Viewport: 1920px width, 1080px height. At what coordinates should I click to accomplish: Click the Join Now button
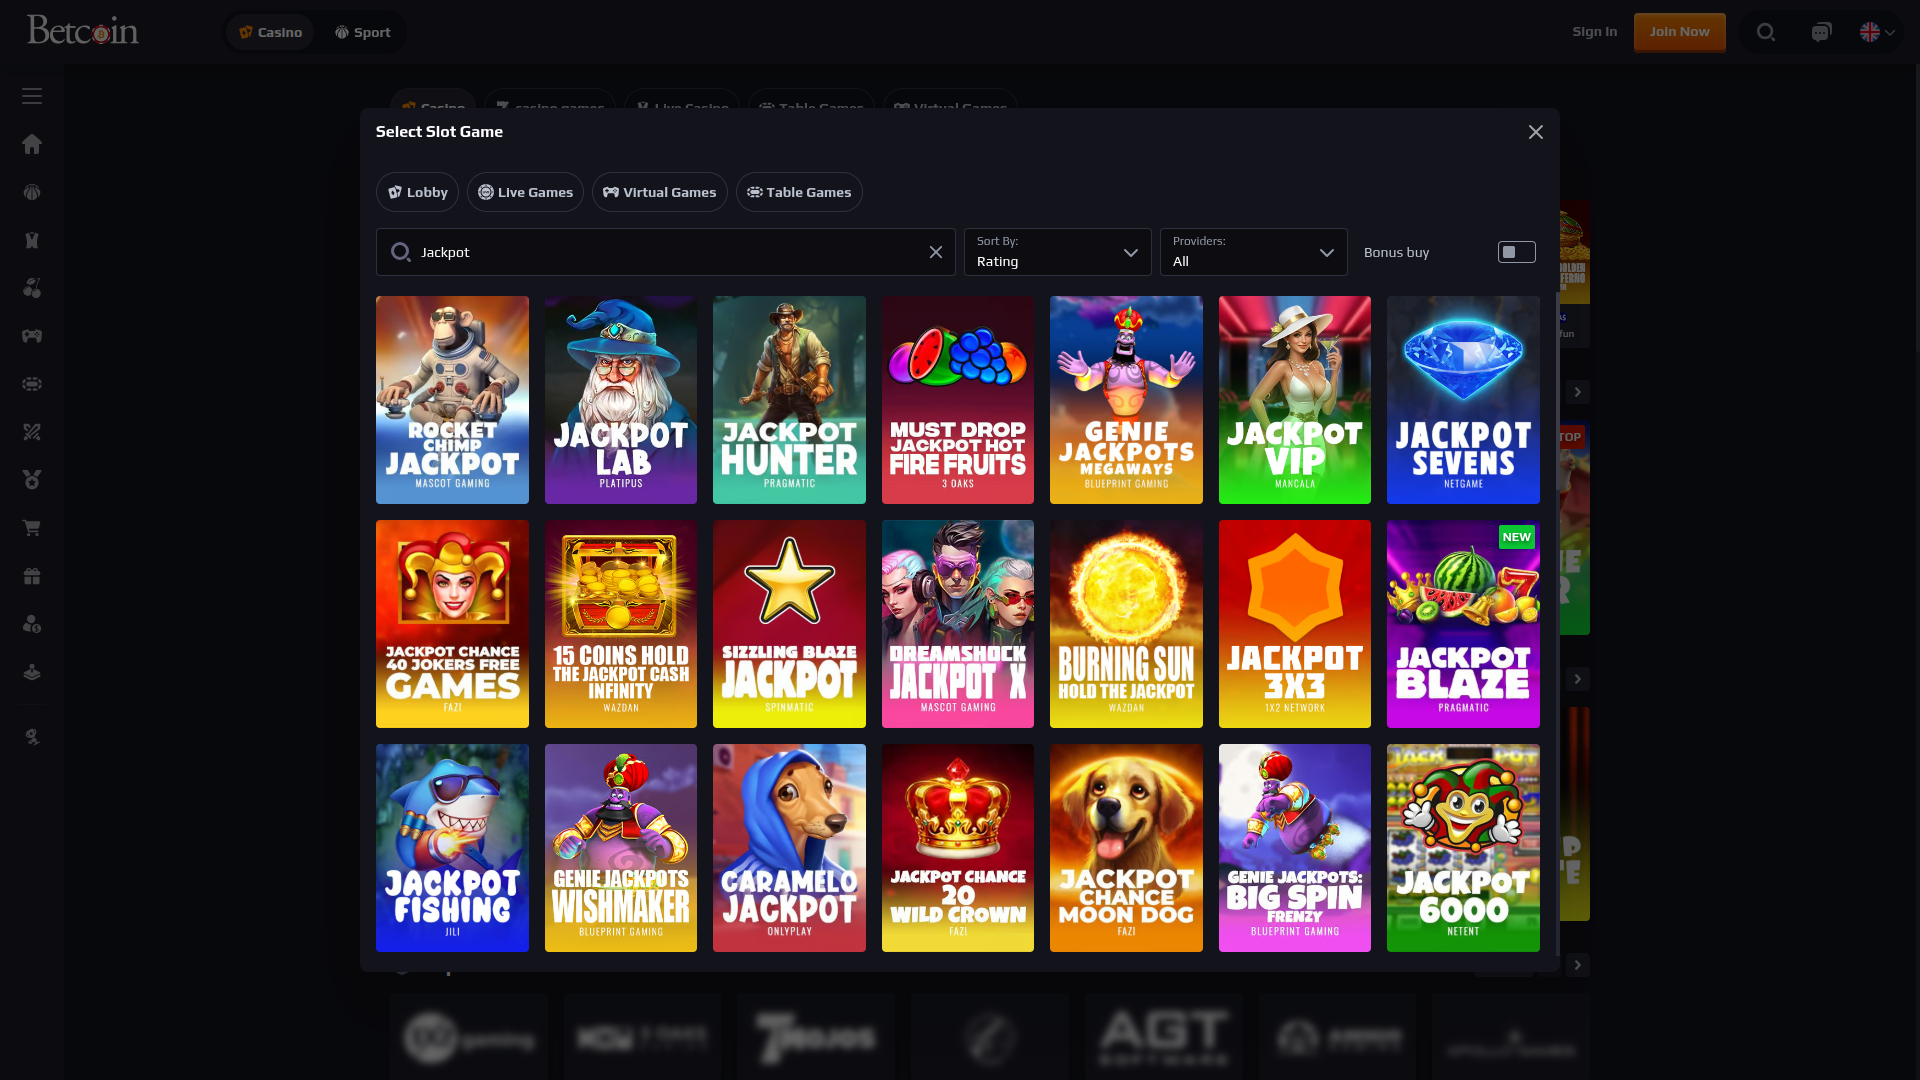click(x=1679, y=31)
